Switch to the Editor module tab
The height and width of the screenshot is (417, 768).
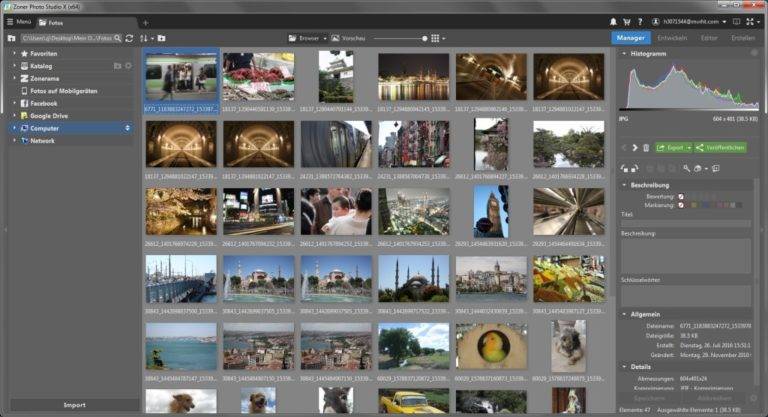pyautogui.click(x=709, y=38)
